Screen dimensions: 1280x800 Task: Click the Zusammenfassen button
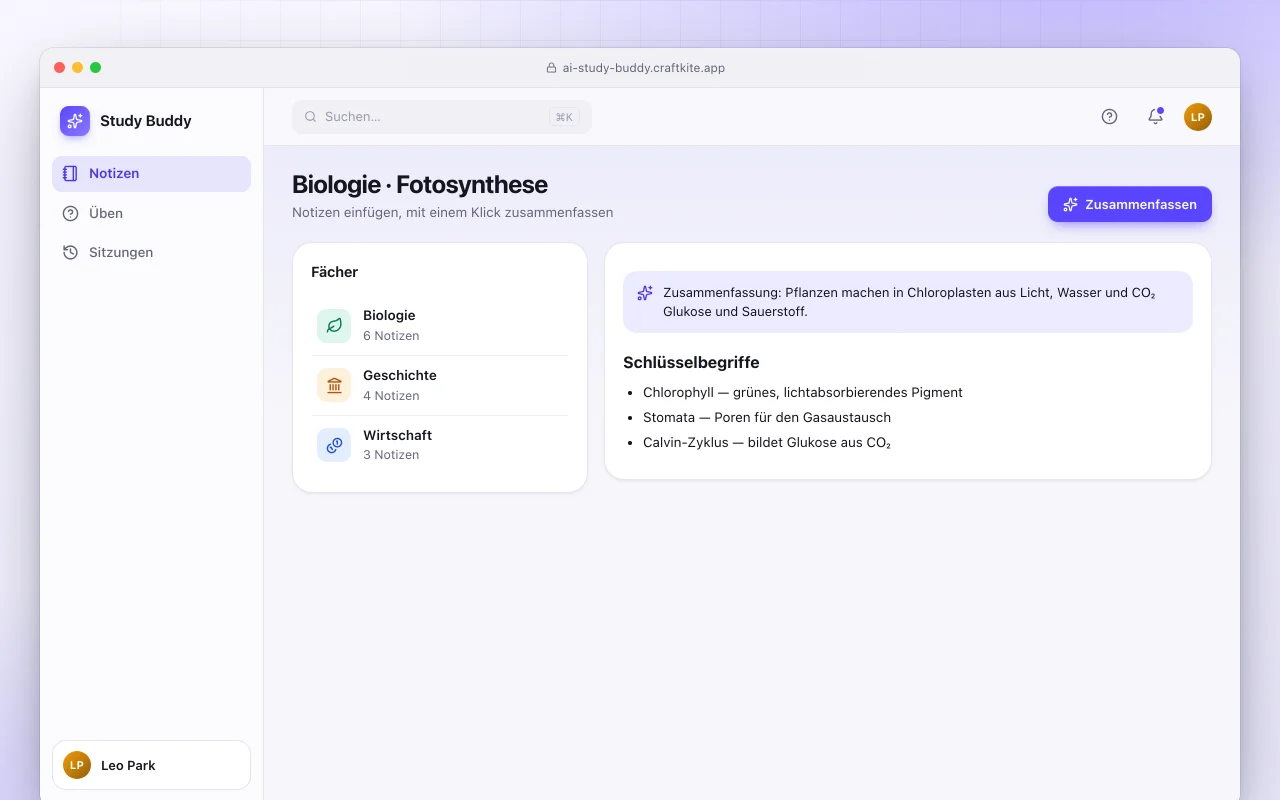(x=1130, y=204)
